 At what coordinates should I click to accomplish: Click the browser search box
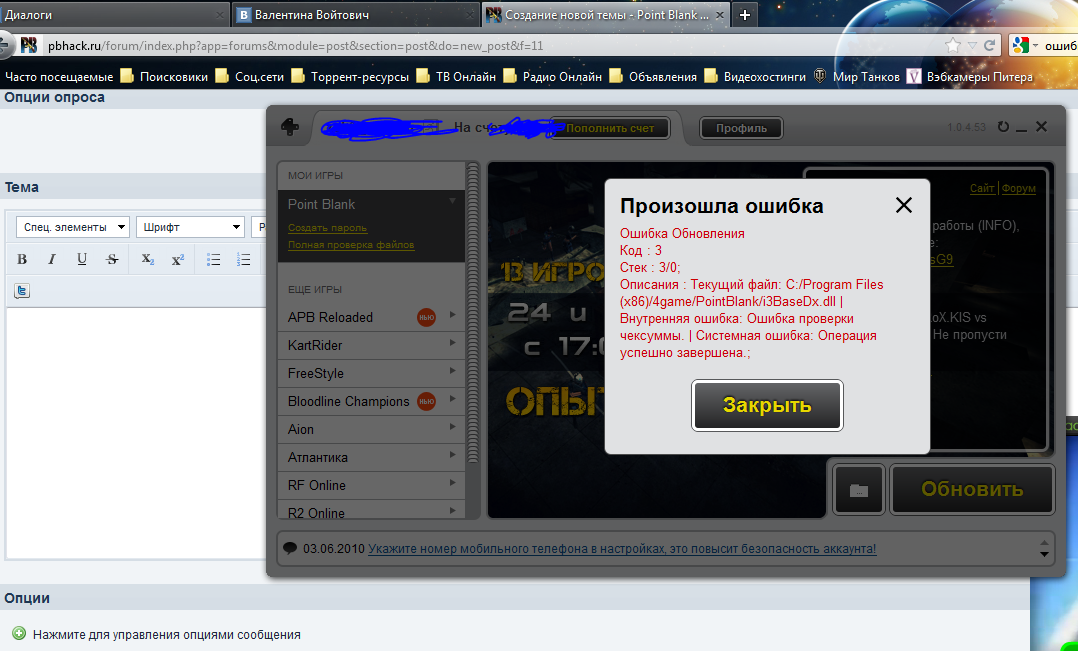[x=1059, y=46]
